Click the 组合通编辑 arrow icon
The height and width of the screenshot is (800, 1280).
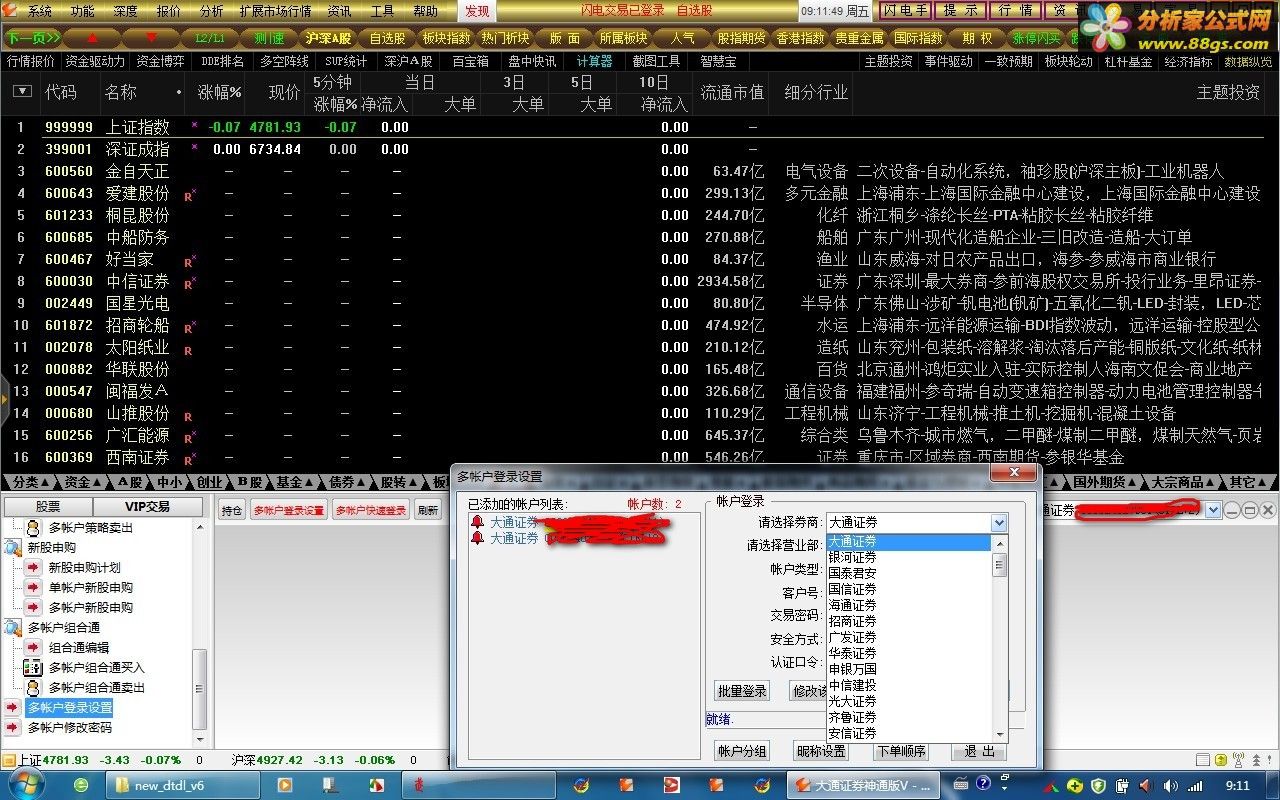(33, 647)
